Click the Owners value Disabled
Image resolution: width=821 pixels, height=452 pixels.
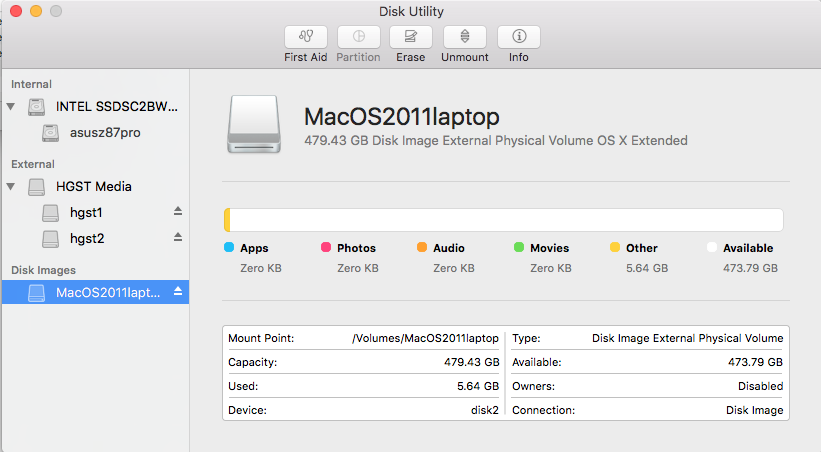[x=760, y=387]
